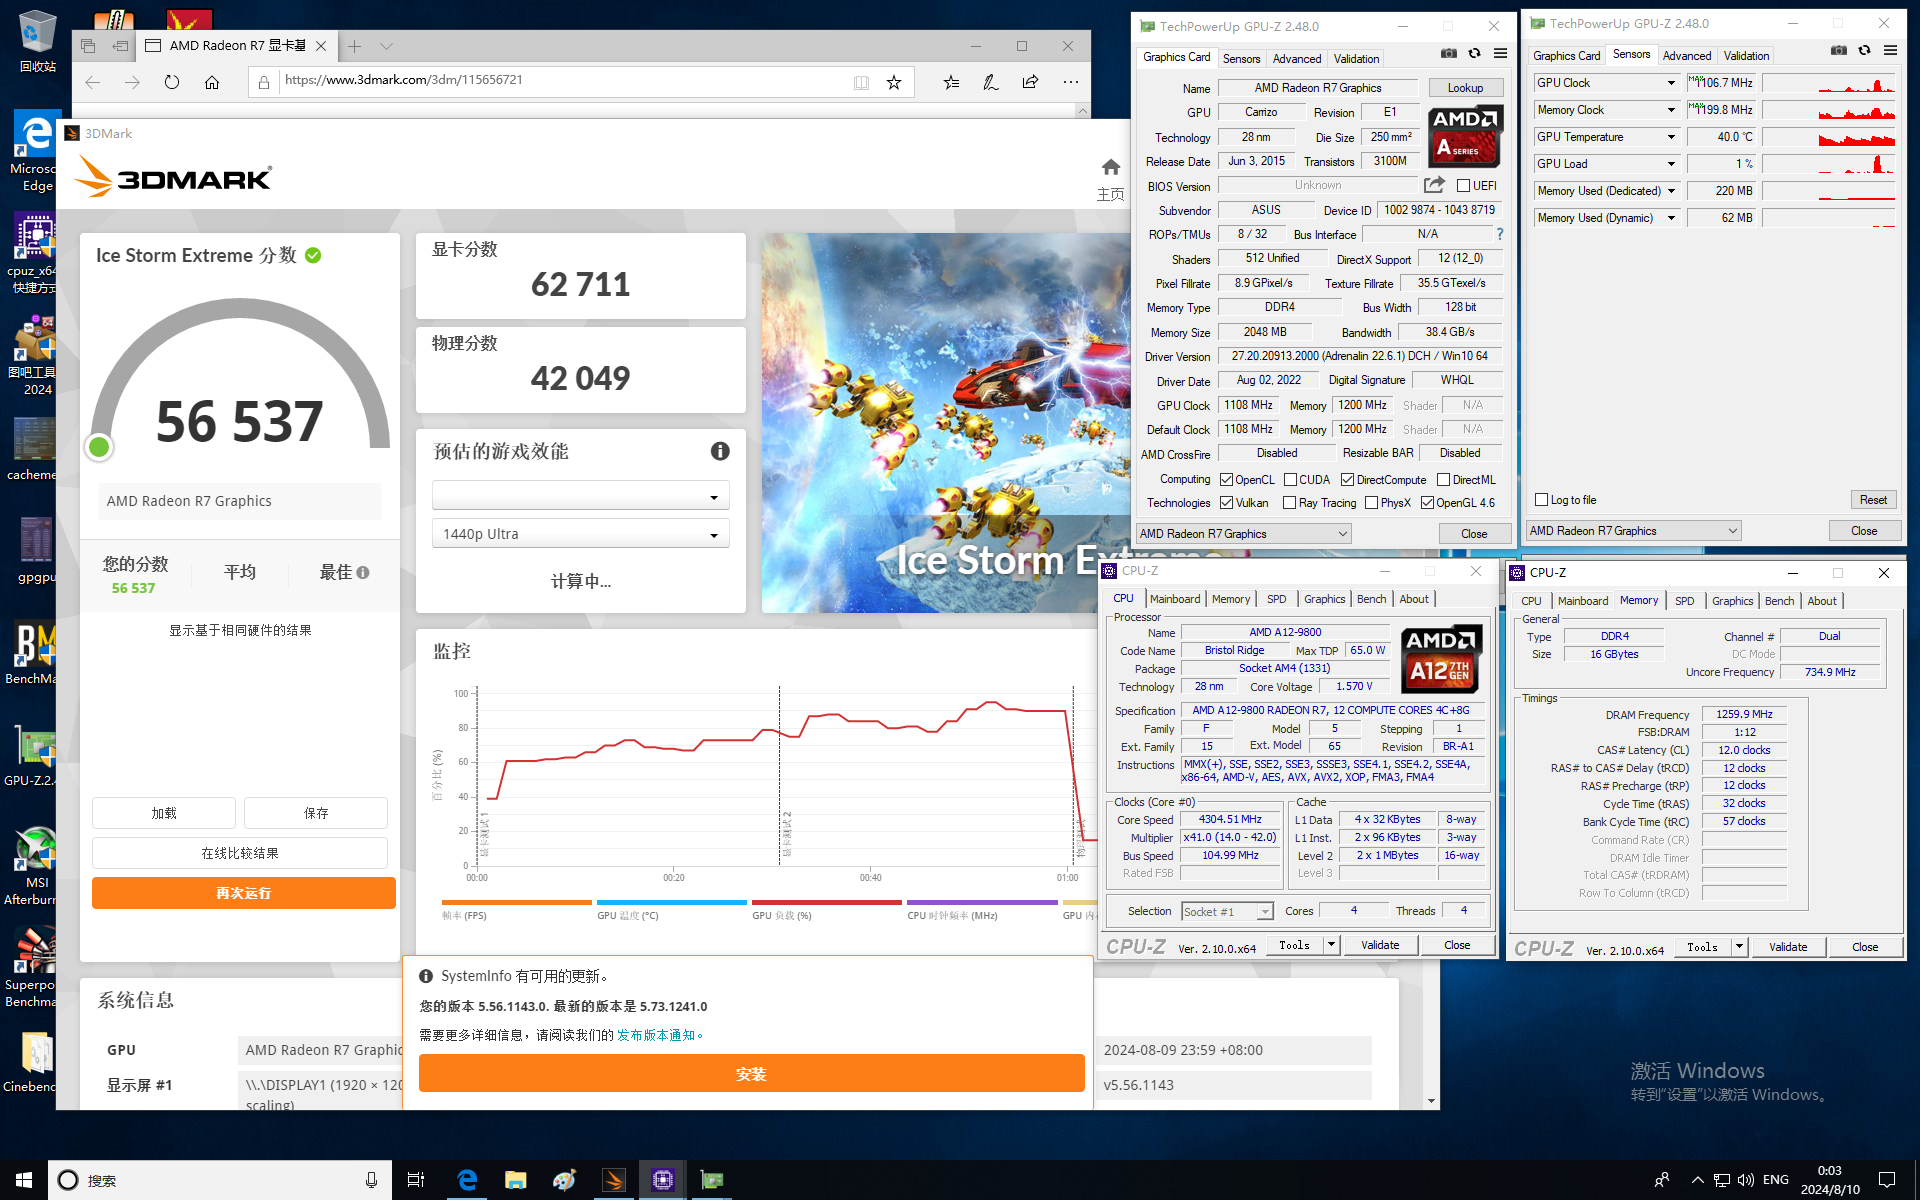
Task: Toggle the DirectML checkbox in GPU-Z
Action: click(x=1443, y=480)
